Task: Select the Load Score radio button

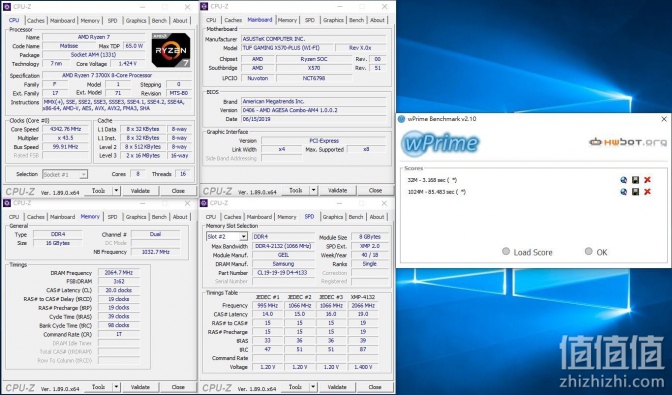Action: point(506,251)
